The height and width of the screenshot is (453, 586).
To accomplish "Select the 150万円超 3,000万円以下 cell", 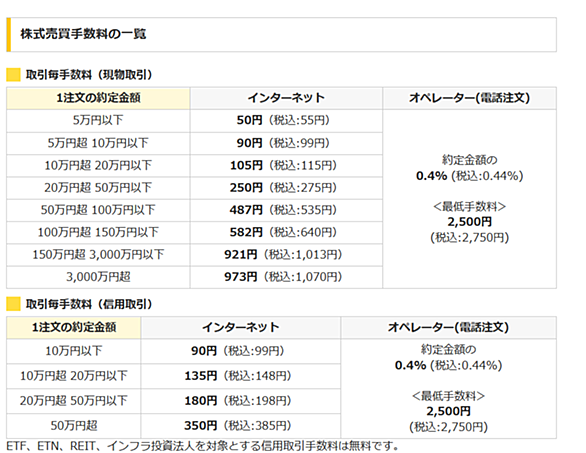I will [x=98, y=255].
